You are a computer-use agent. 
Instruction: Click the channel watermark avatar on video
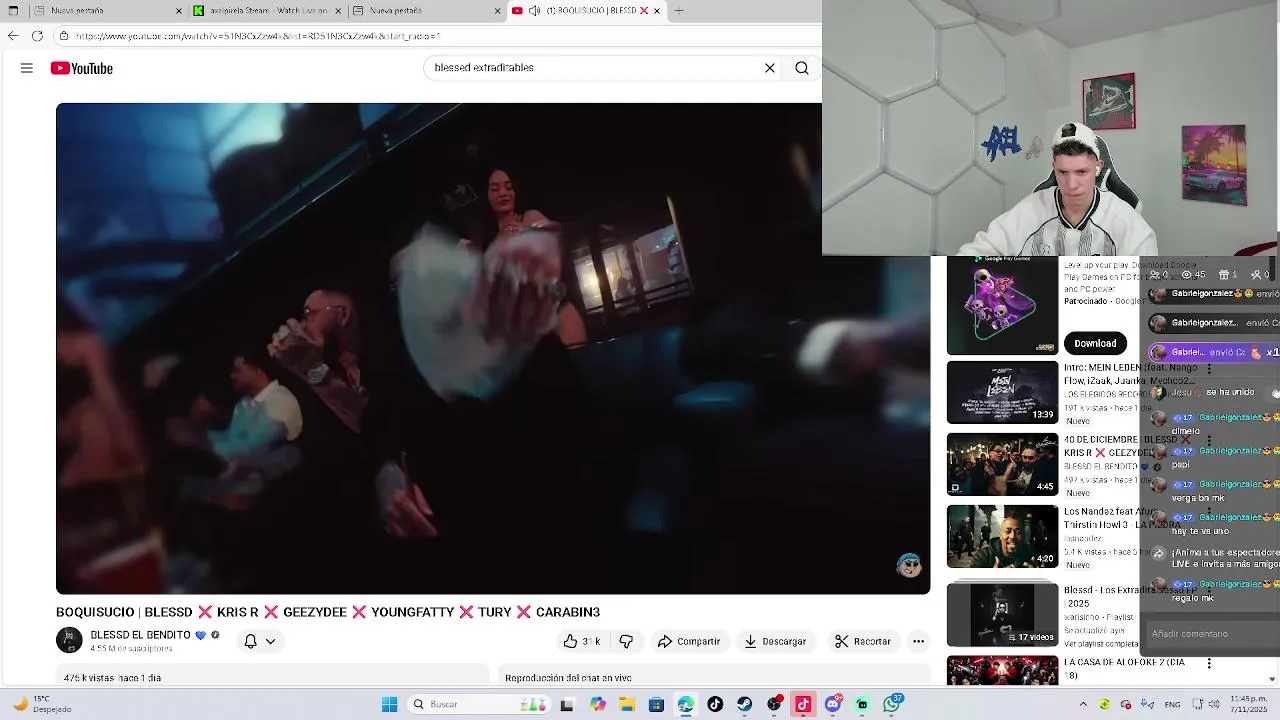tap(909, 566)
